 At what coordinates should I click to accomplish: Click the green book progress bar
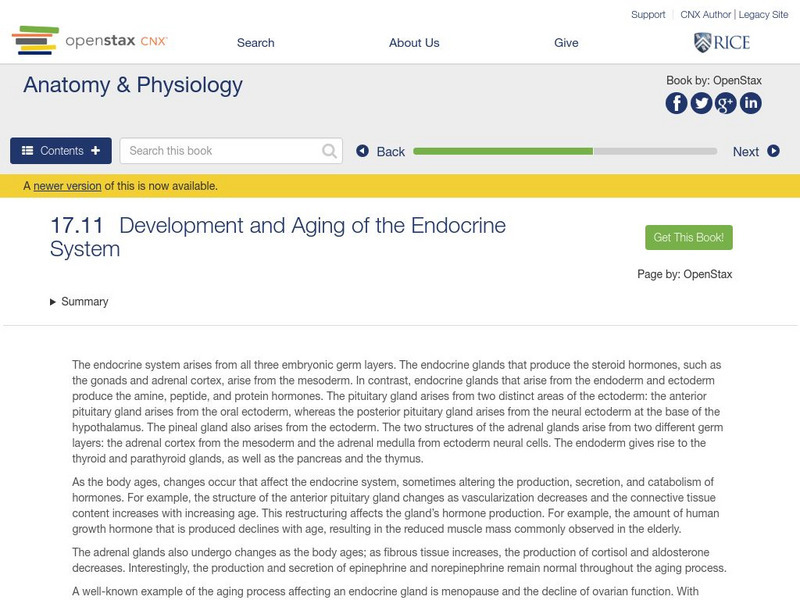pyautogui.click(x=503, y=151)
